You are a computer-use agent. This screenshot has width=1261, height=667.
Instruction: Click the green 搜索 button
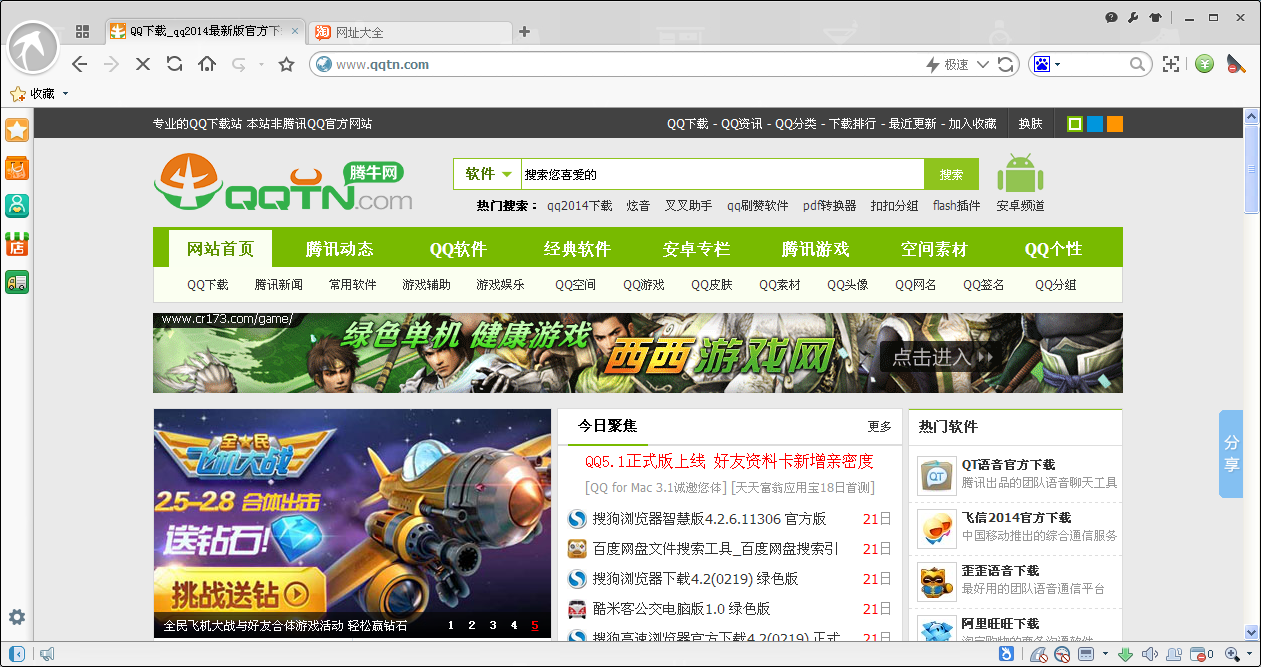coord(951,174)
